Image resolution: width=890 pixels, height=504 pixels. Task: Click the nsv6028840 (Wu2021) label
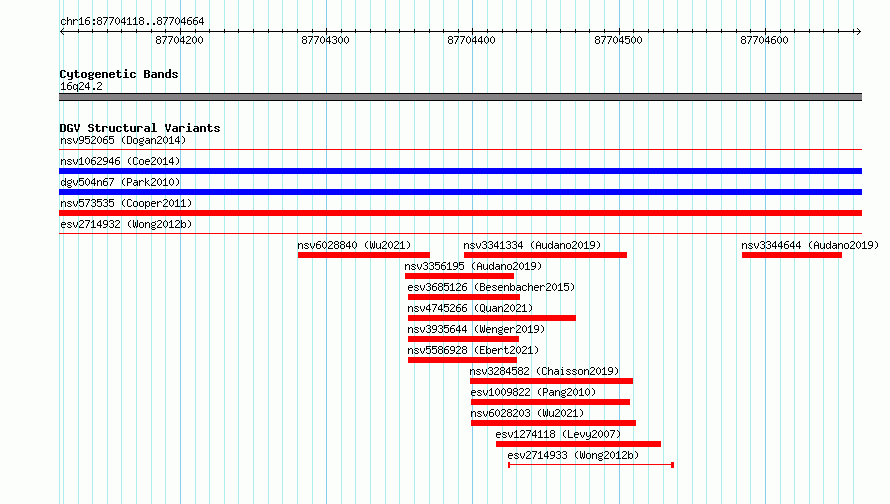click(x=354, y=245)
